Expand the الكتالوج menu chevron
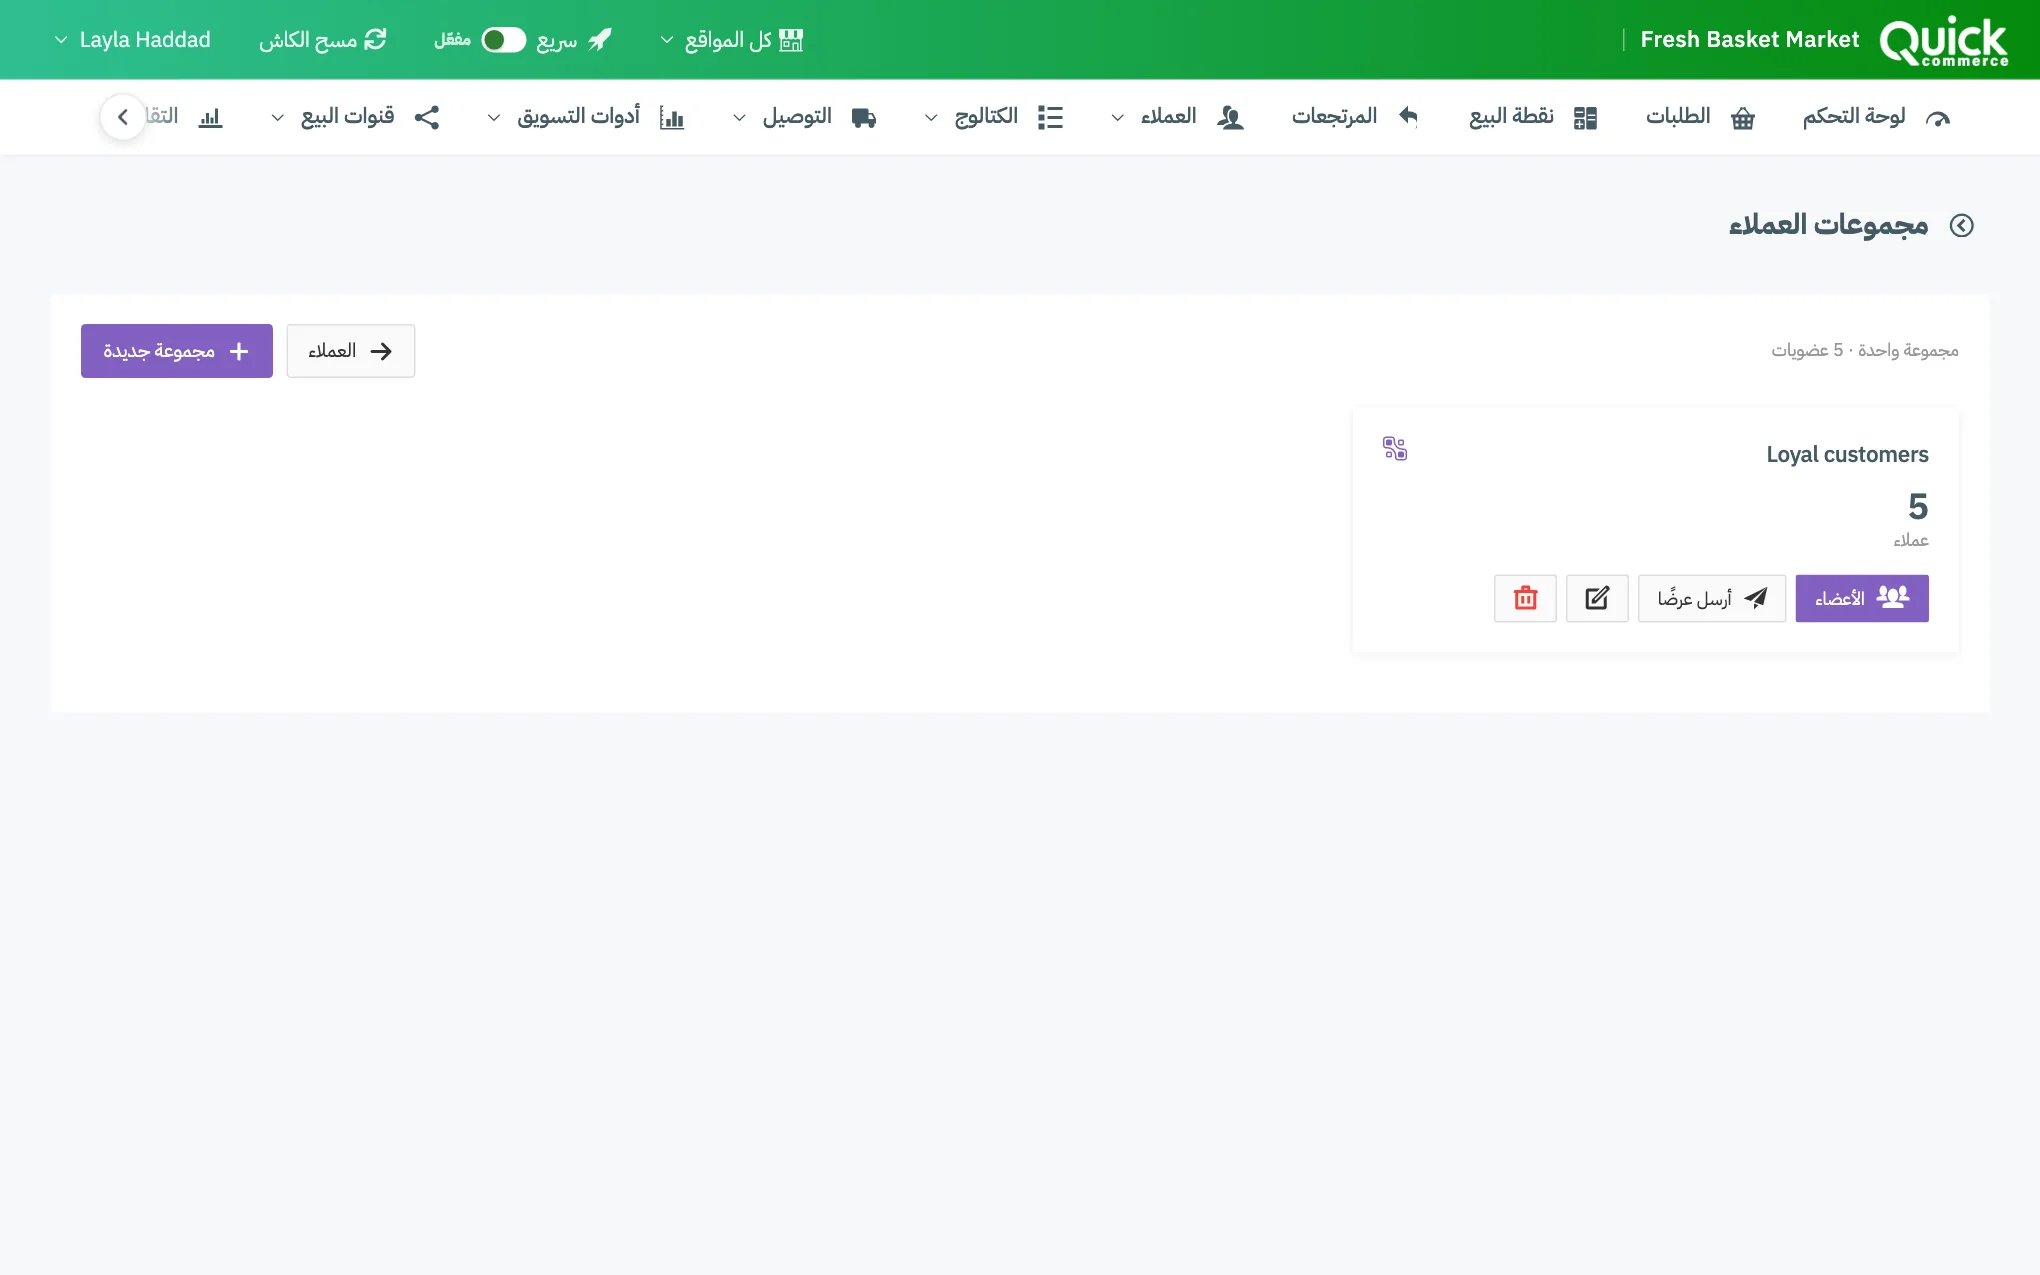Image resolution: width=2040 pixels, height=1275 pixels. point(930,118)
